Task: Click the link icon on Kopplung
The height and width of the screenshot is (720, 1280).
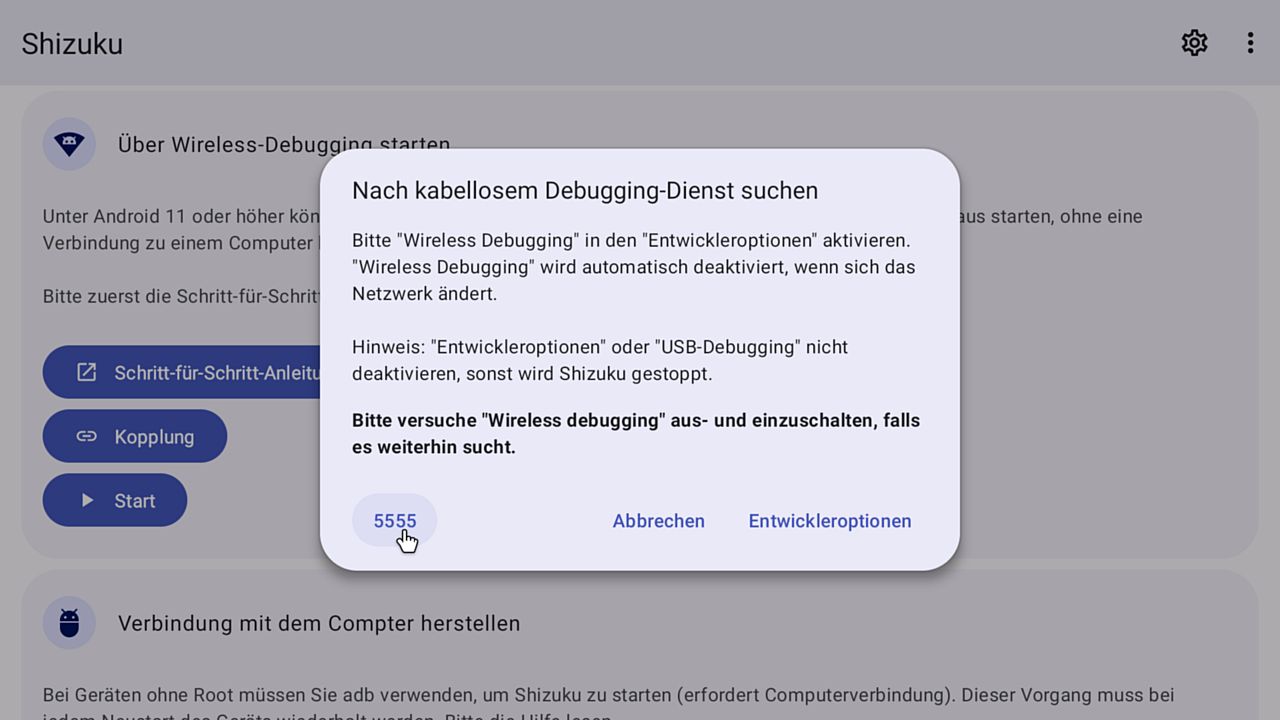Action: click(87, 436)
